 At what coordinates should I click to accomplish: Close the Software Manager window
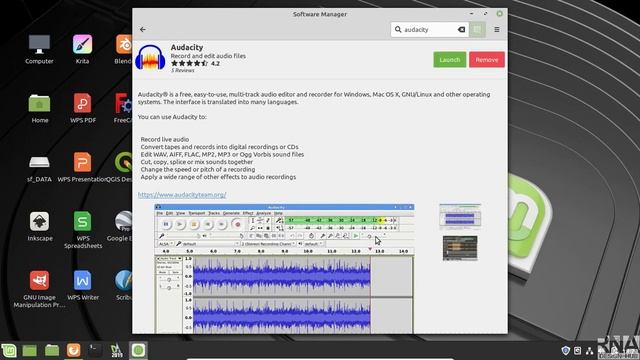[x=499, y=14]
